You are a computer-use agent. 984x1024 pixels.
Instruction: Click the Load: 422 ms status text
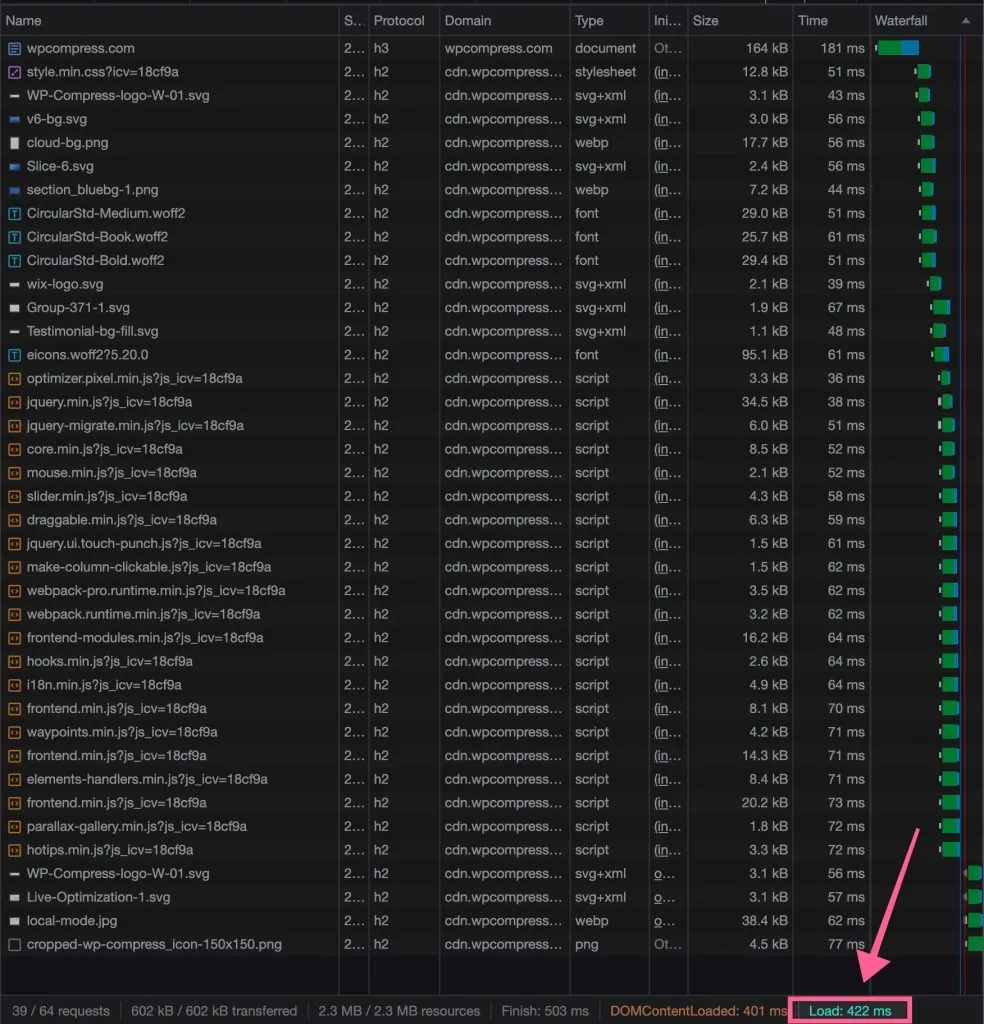coord(851,1010)
